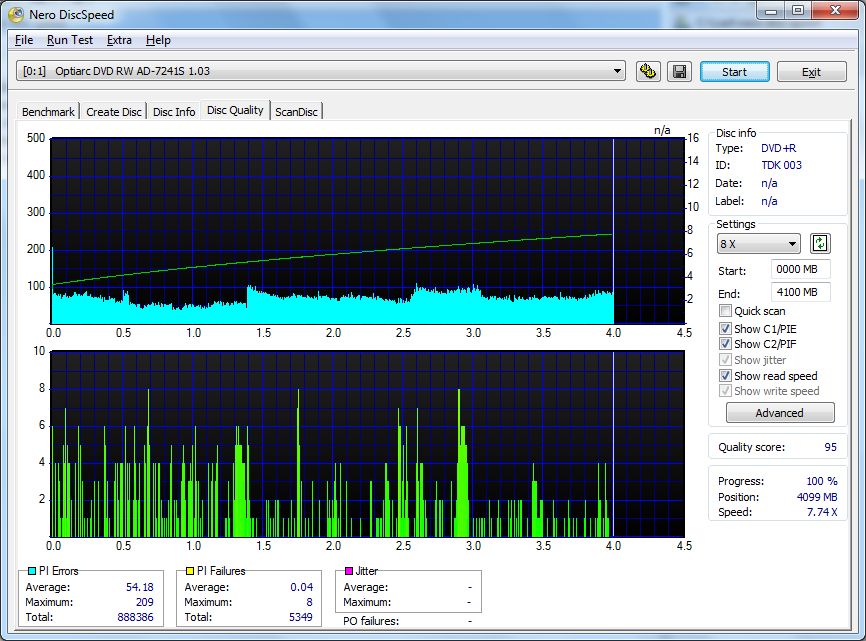Image resolution: width=866 pixels, height=641 pixels.
Task: Disable Show read speed checkbox
Action: coord(725,376)
